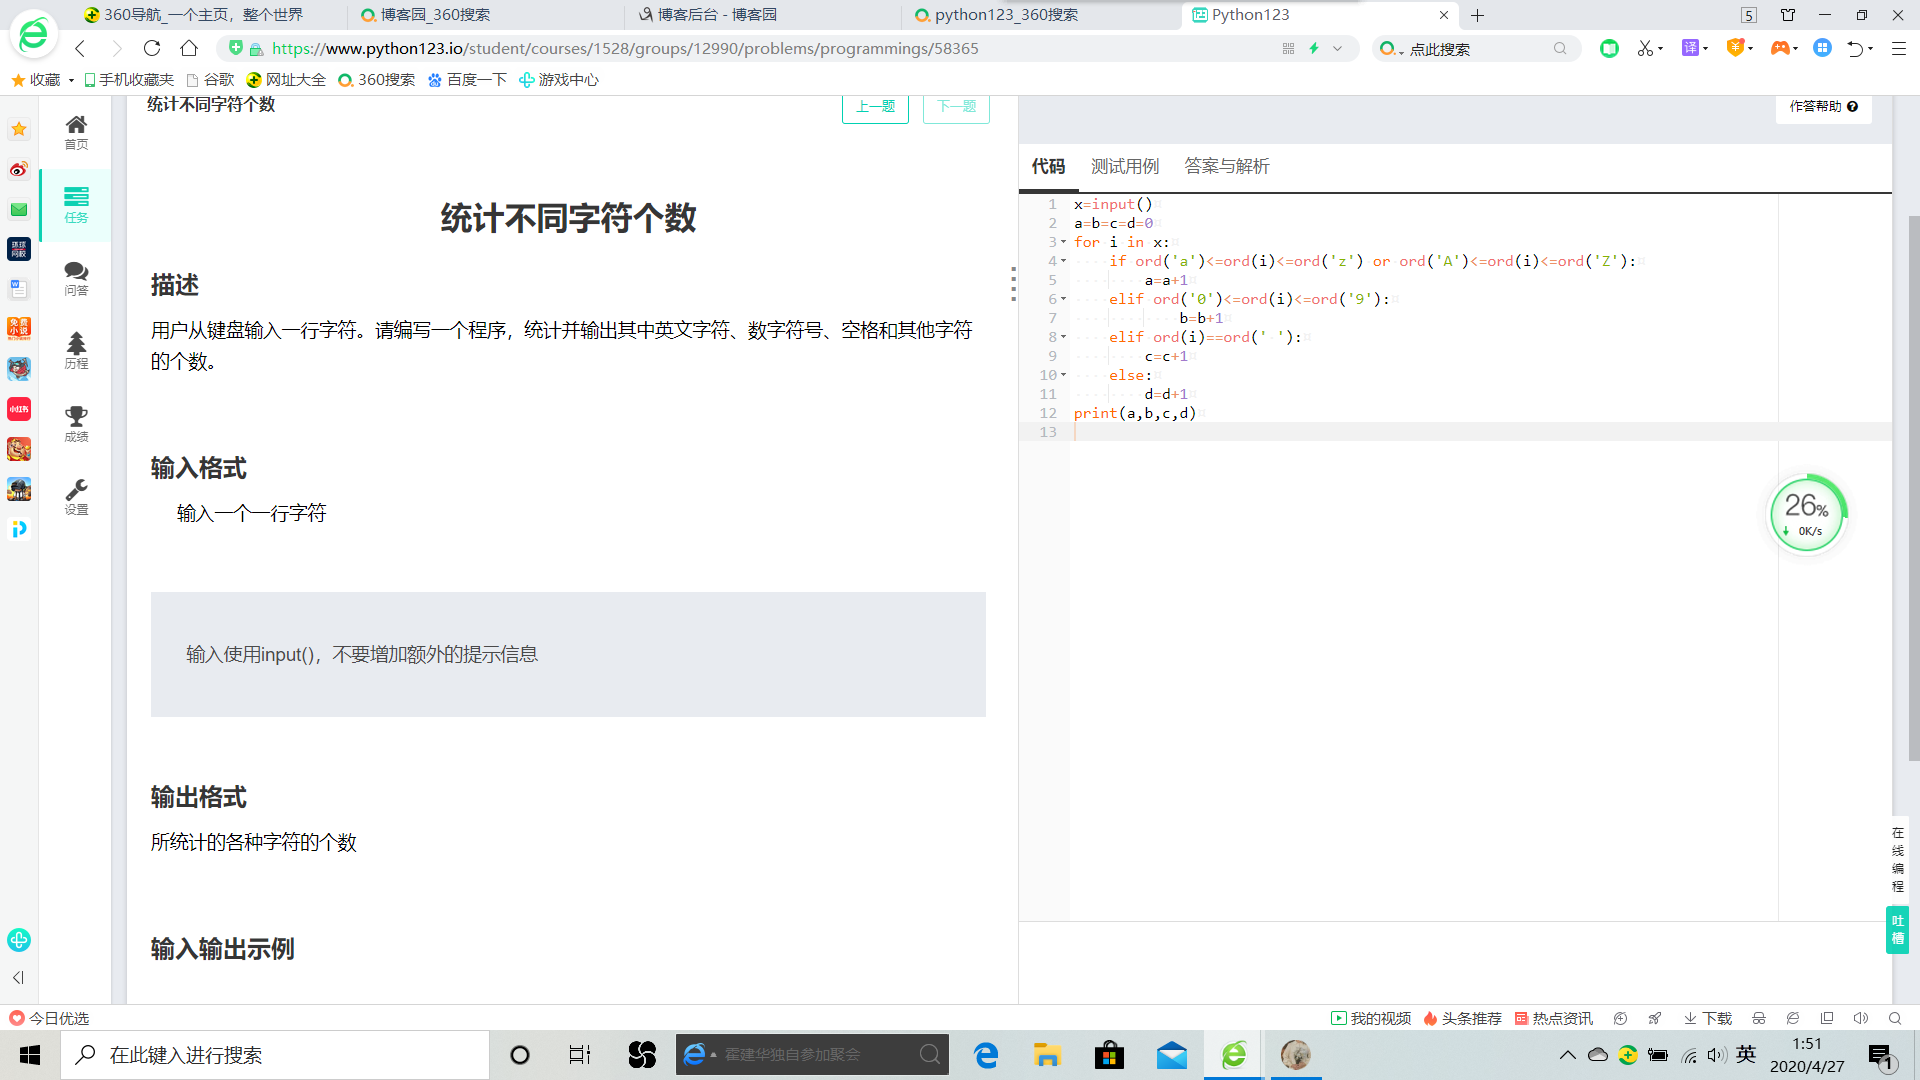Click the 26% download speed indicator

point(1807,514)
